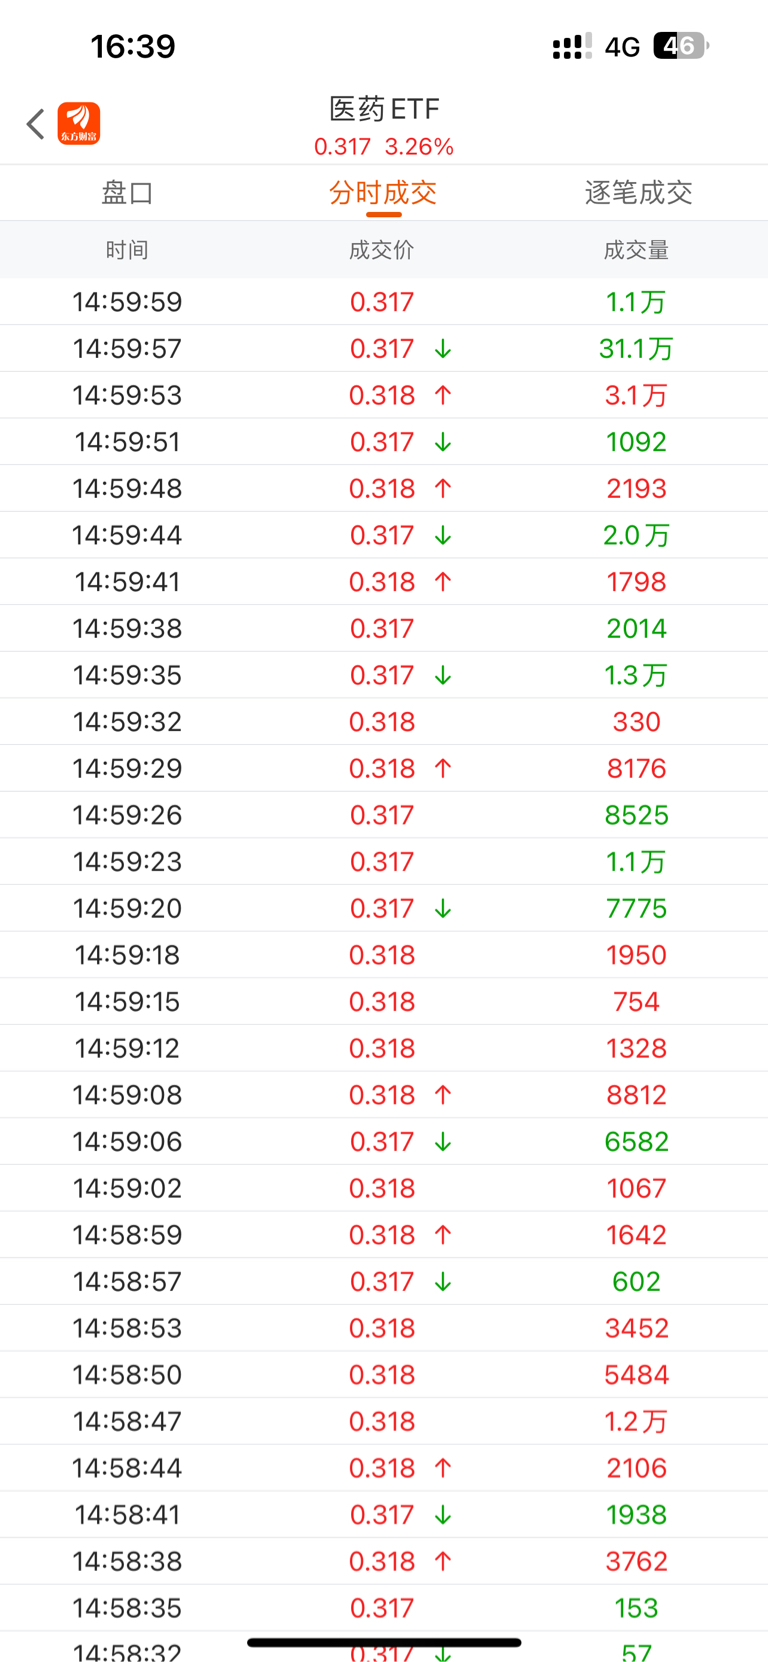Tap the back arrow icon
768x1662 pixels.
click(x=36, y=124)
